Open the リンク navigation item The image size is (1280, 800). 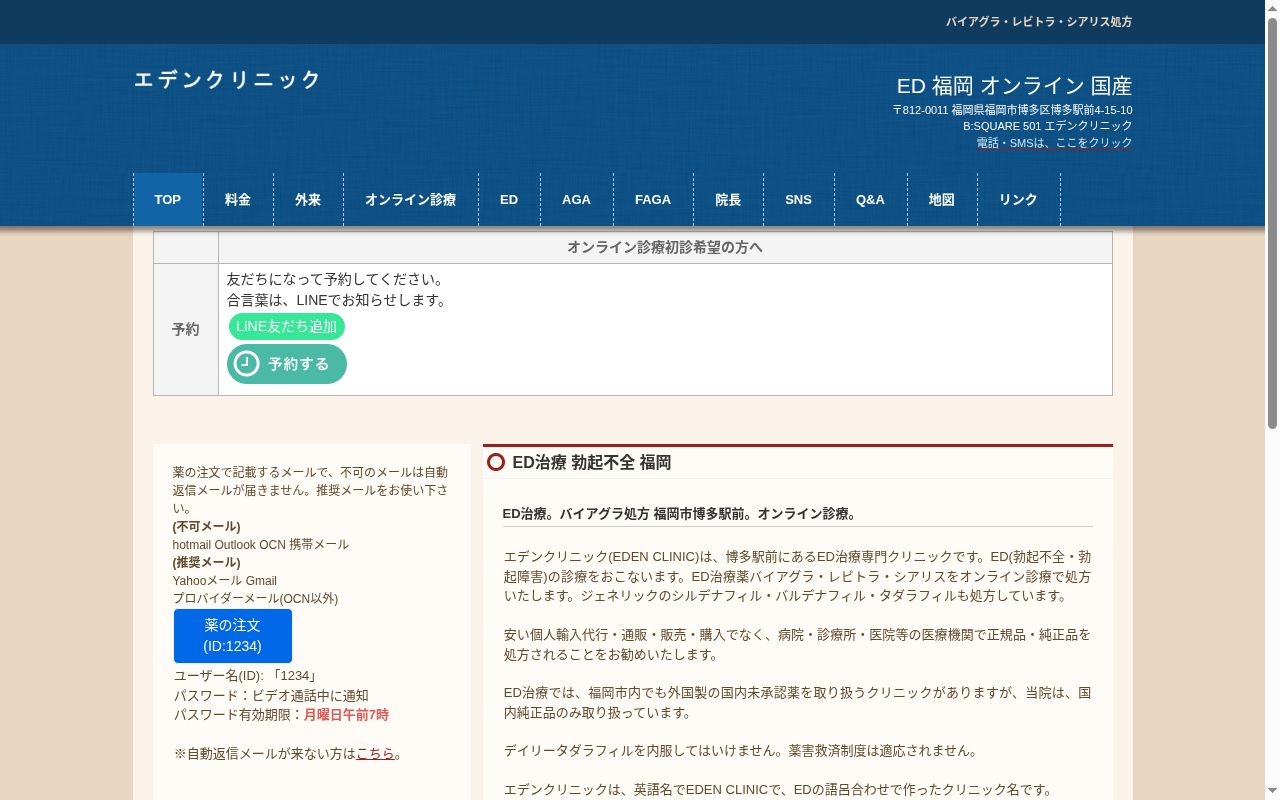point(1019,200)
